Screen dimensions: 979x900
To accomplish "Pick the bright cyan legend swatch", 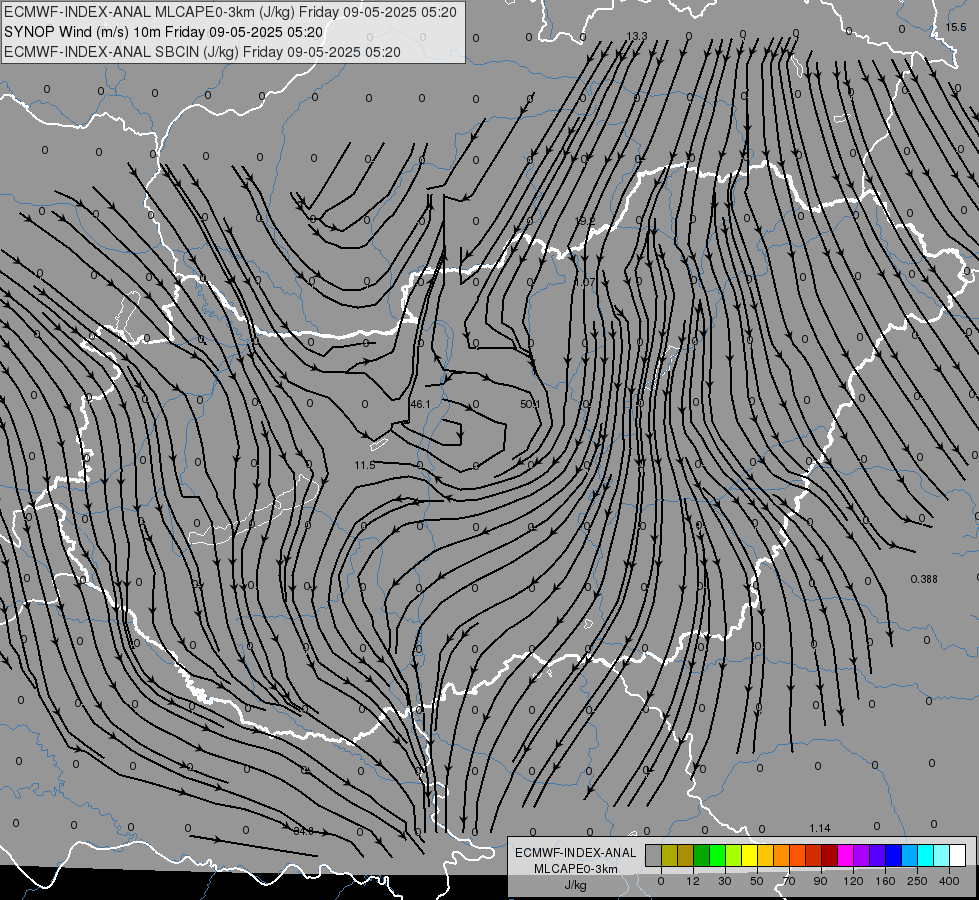I will 926,855.
